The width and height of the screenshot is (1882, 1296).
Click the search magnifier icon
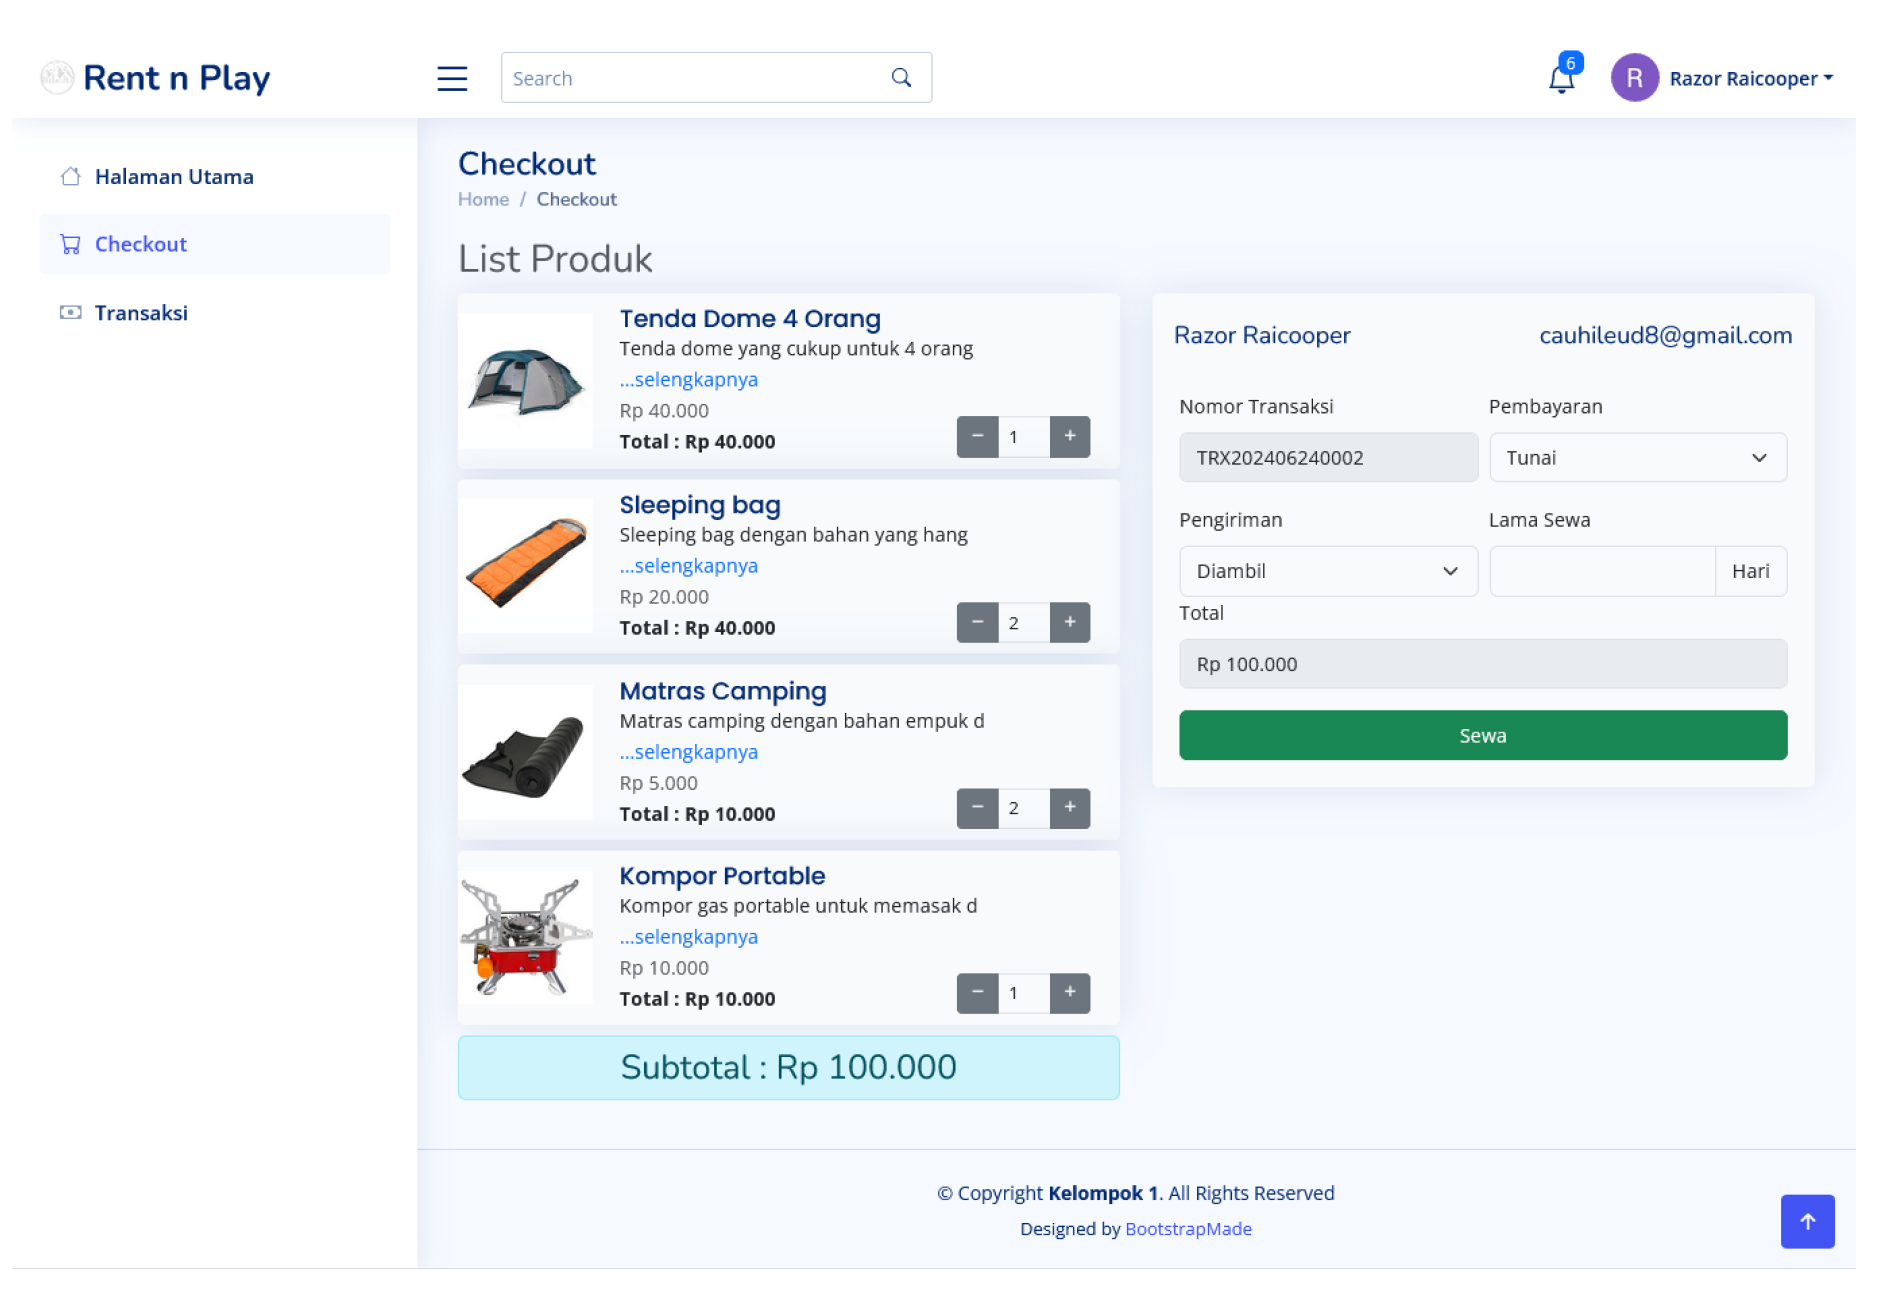901,78
